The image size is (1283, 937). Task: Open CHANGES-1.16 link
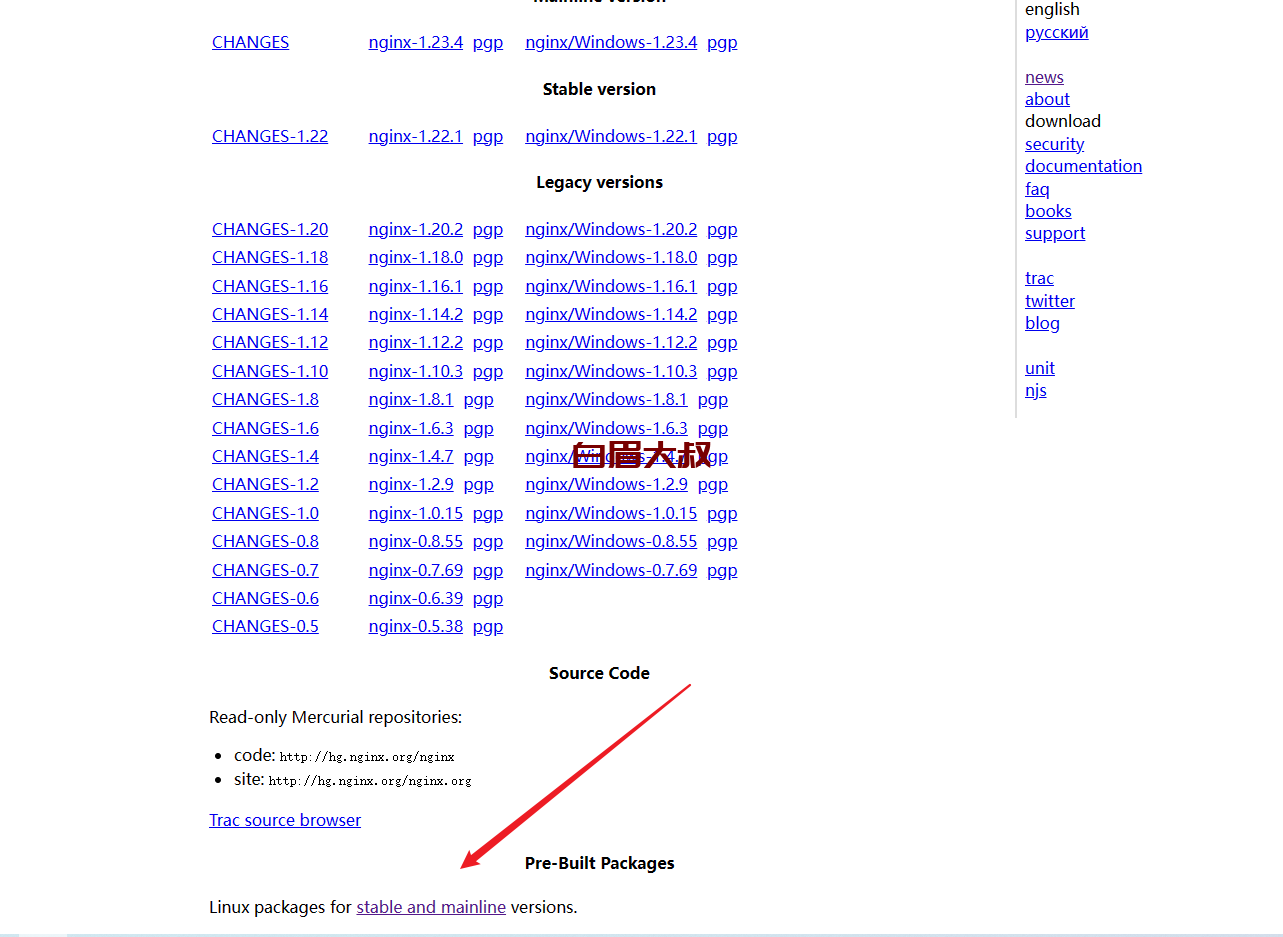(270, 286)
